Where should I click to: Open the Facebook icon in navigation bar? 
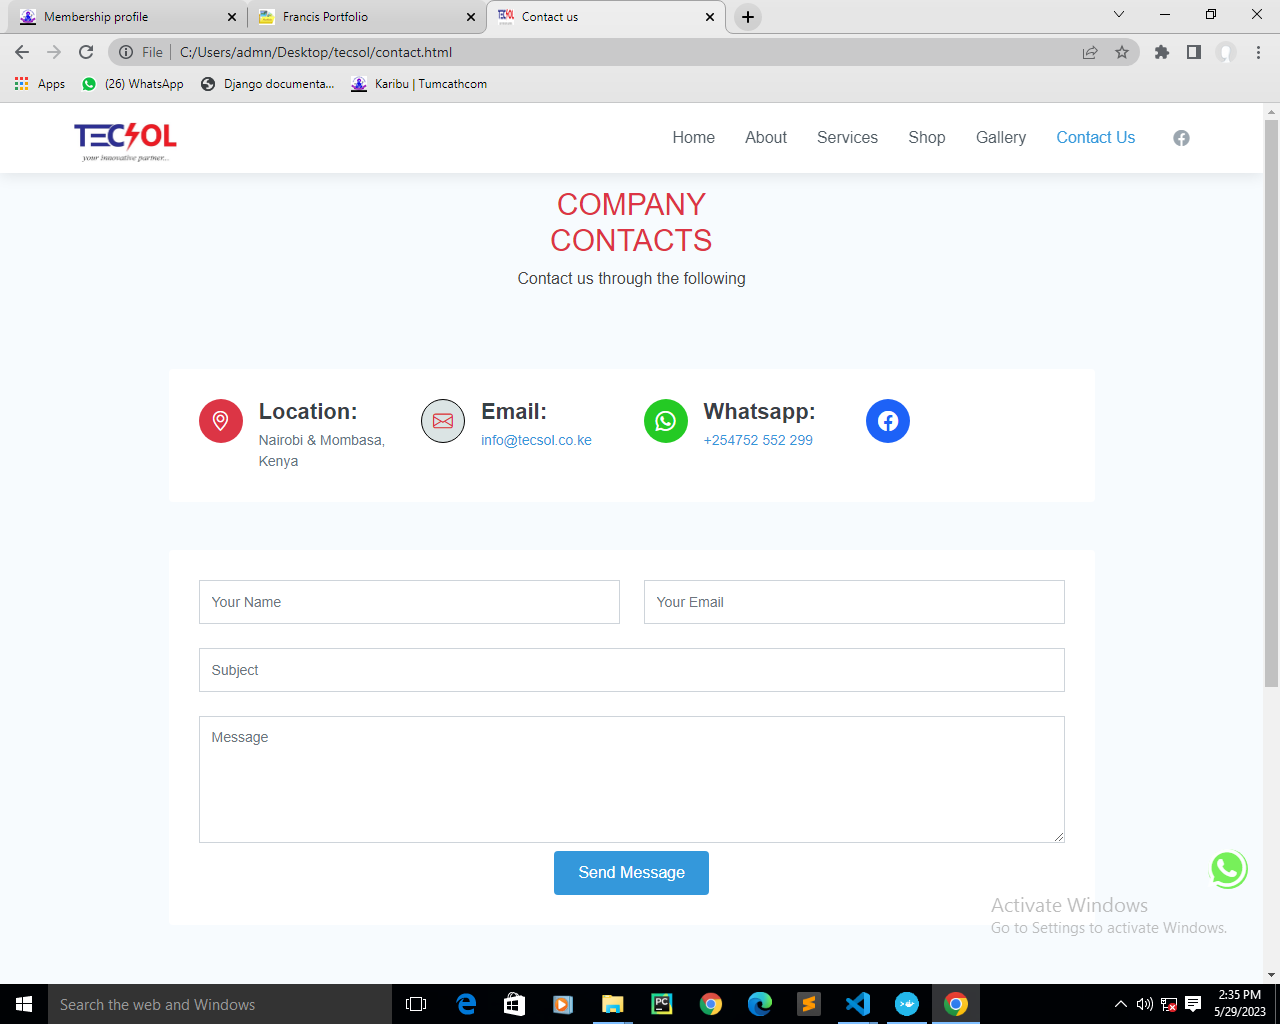click(x=1181, y=138)
